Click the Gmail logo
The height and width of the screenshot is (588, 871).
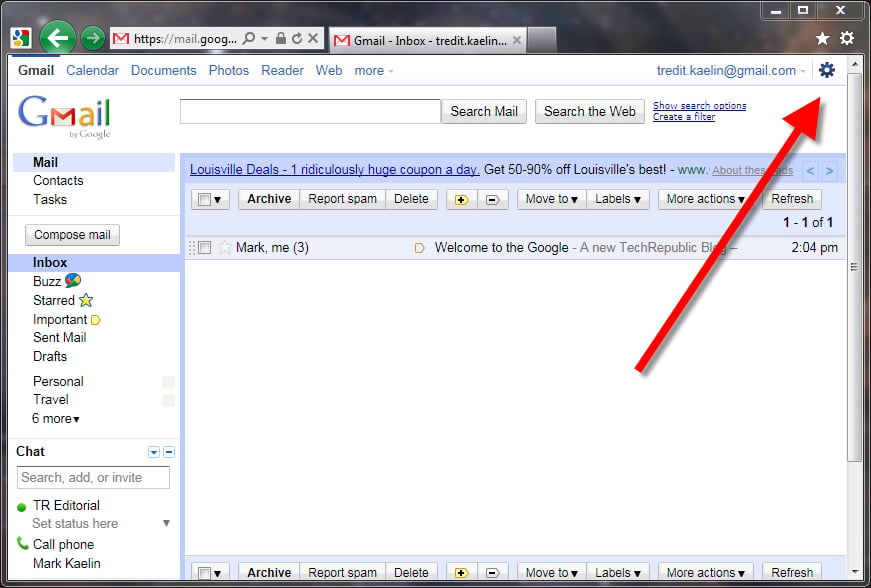[64, 115]
